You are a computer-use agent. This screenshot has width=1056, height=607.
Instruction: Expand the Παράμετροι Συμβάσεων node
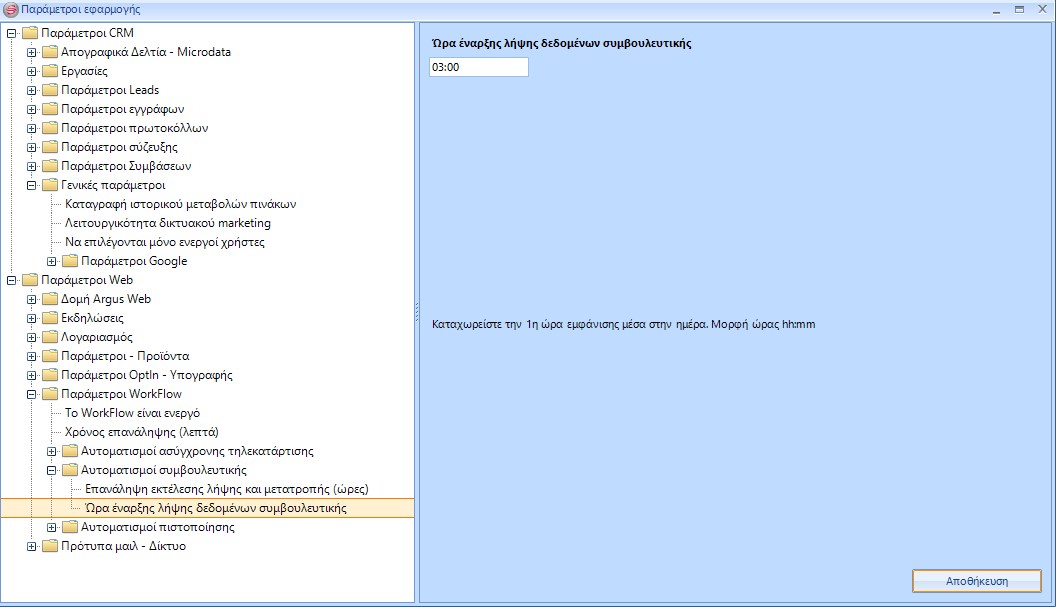(32, 166)
